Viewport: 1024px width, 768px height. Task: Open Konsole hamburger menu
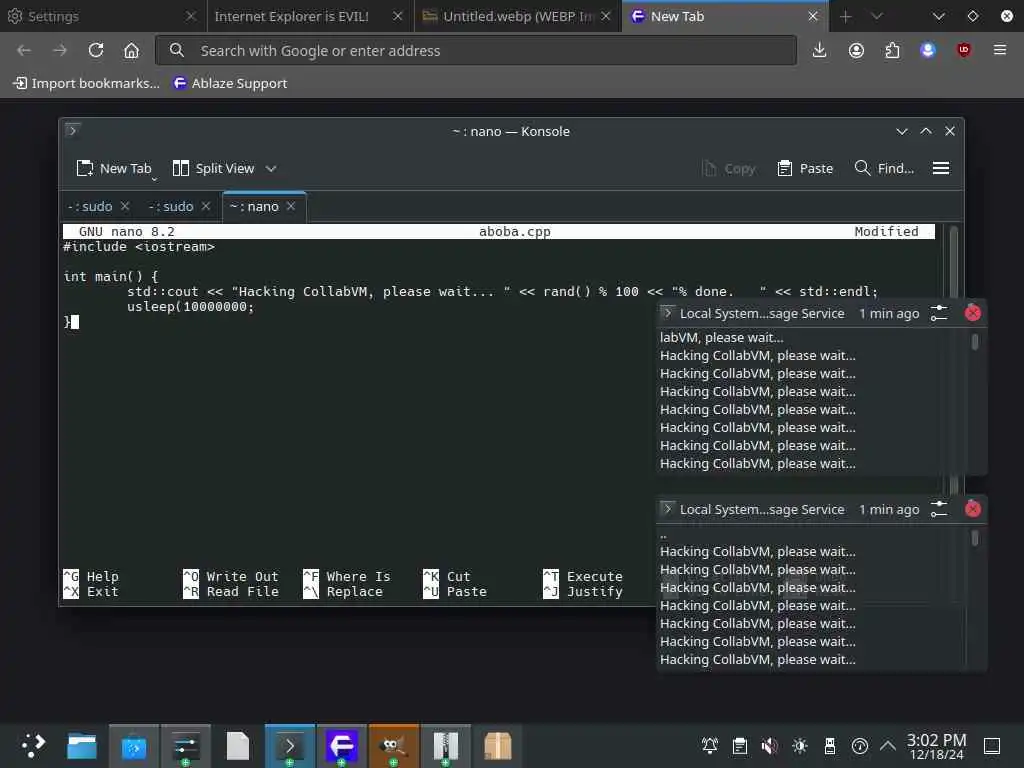click(x=940, y=168)
